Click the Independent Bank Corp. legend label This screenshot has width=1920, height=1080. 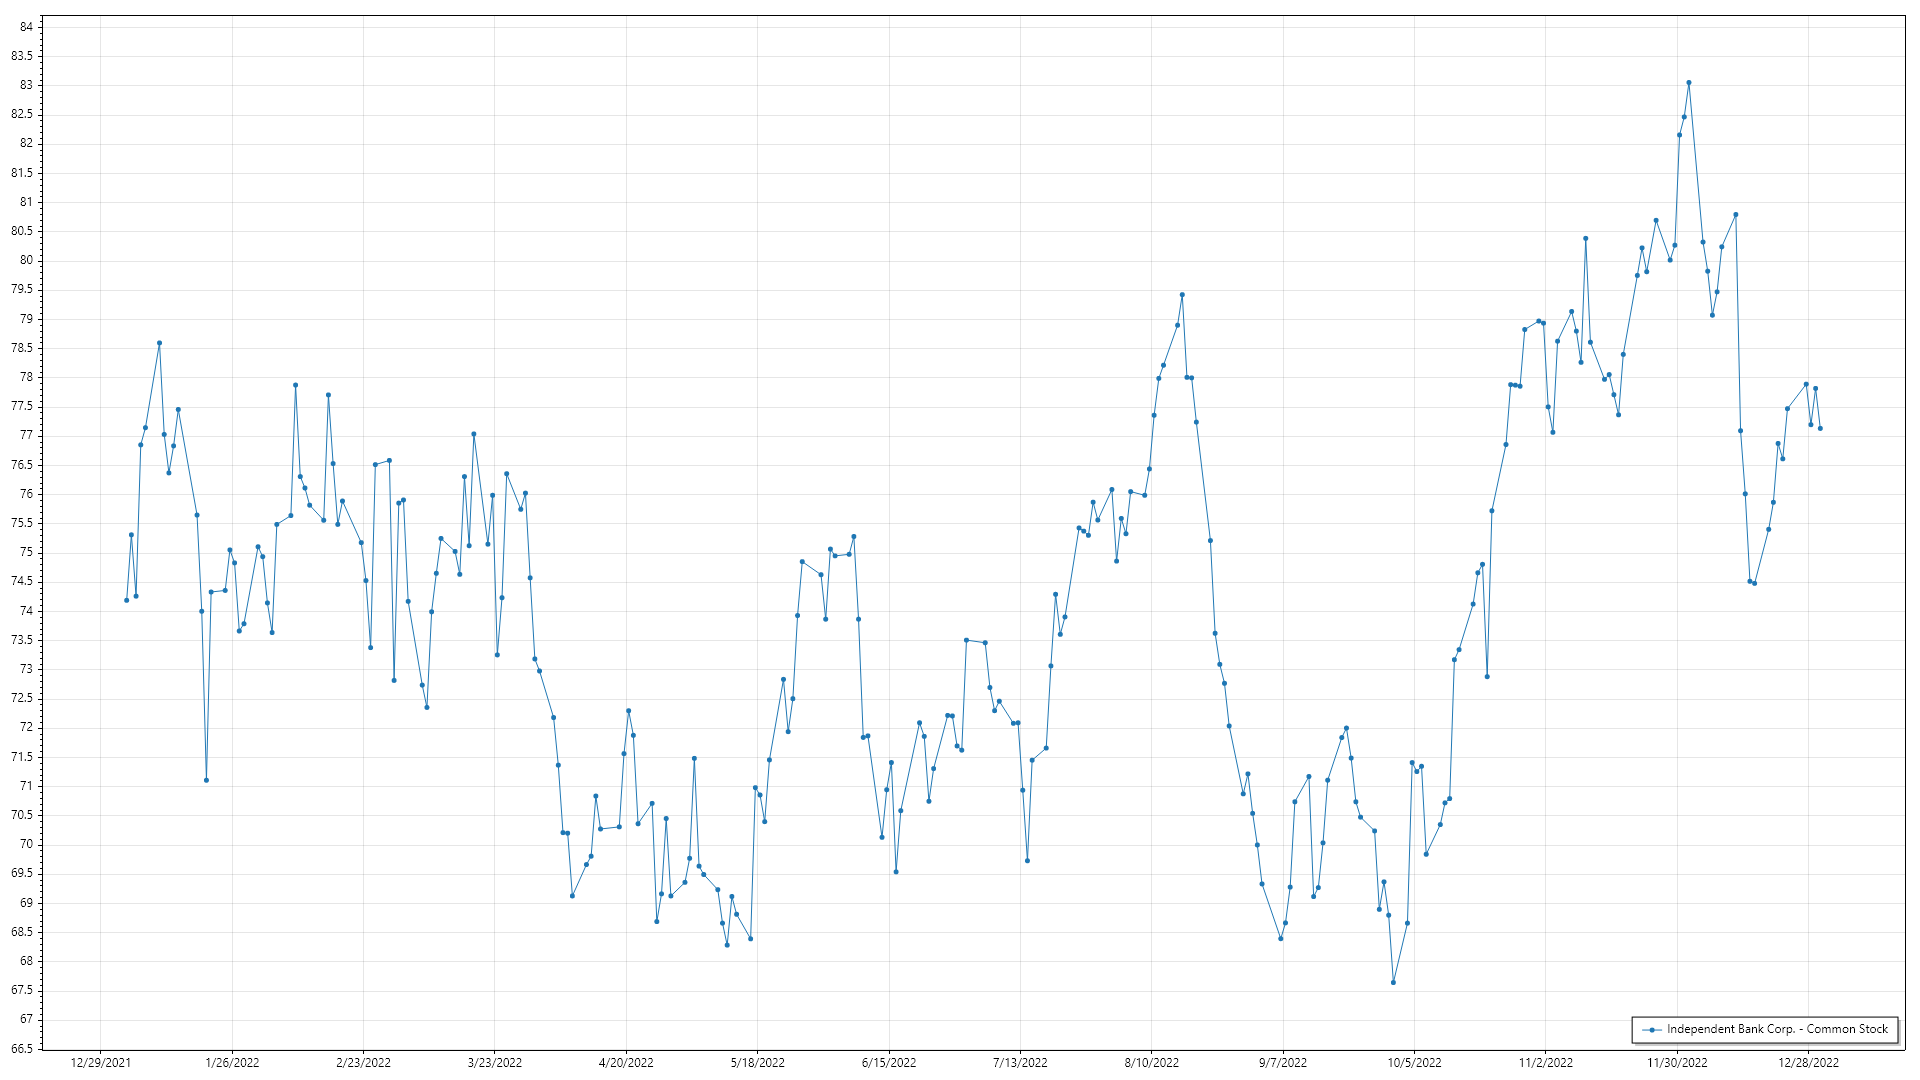tap(1776, 1029)
